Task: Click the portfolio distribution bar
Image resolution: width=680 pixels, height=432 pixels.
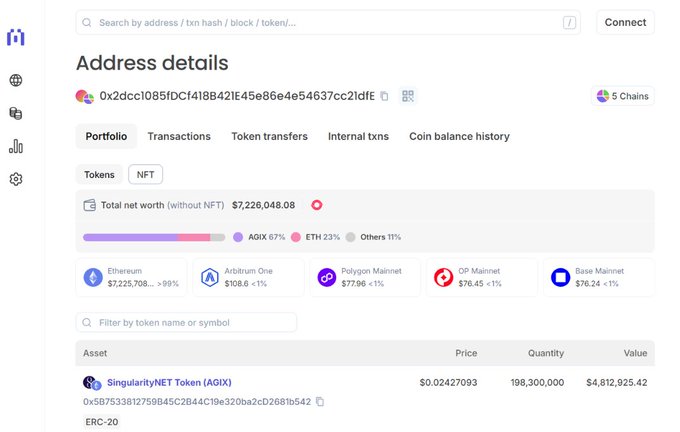Action: coord(154,237)
